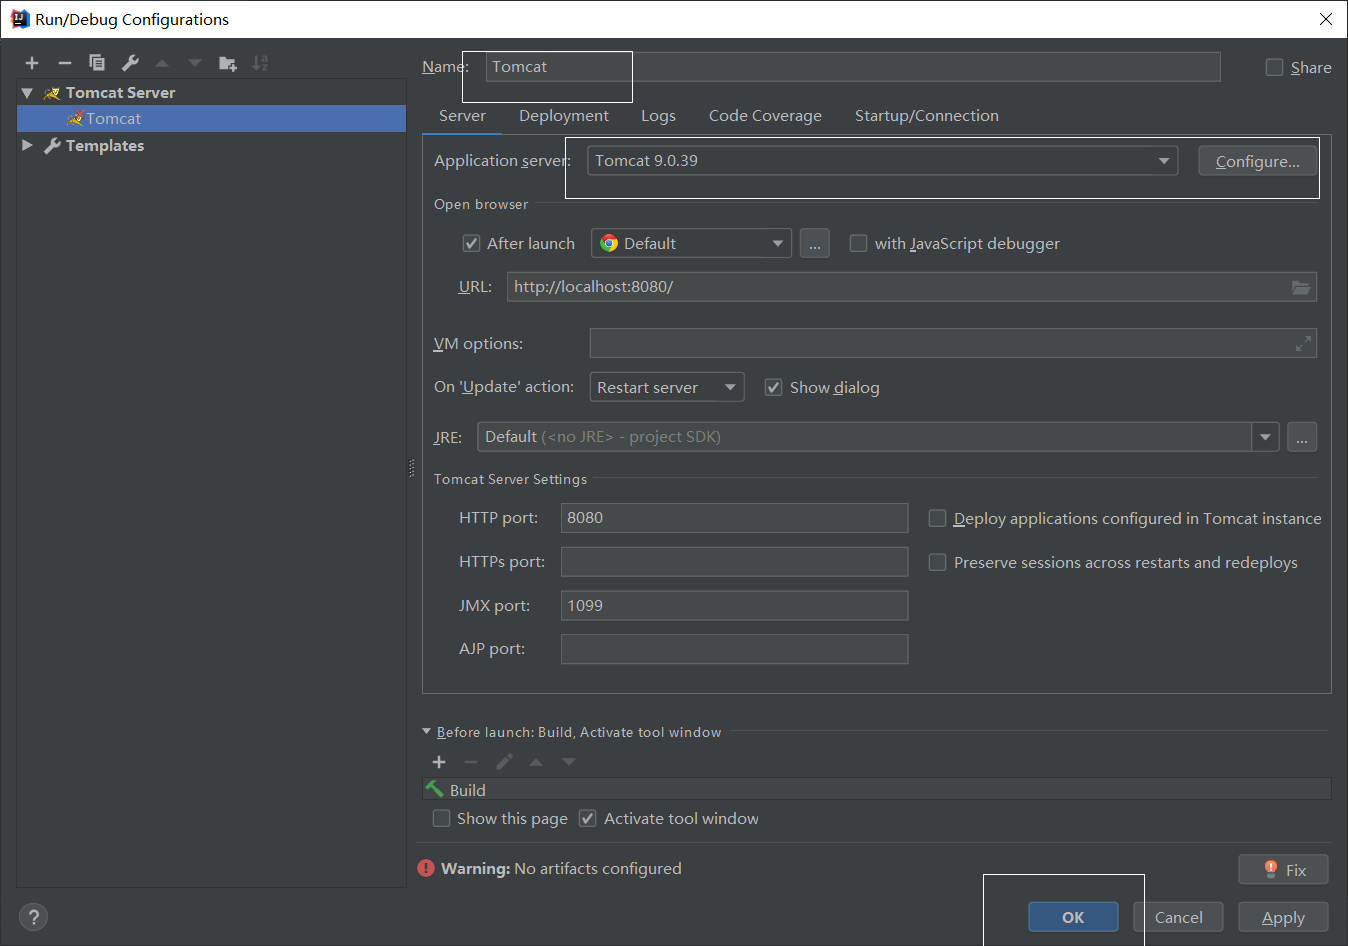Expand the Templates tree node

pyautogui.click(x=27, y=145)
